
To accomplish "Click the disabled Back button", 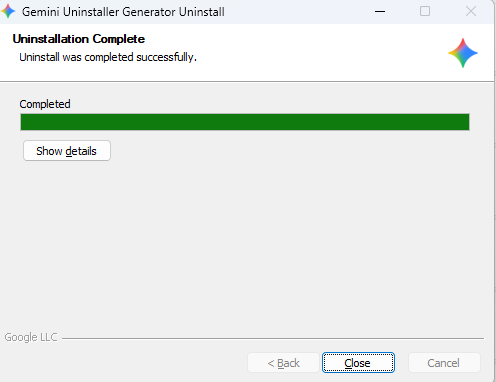I will click(283, 362).
